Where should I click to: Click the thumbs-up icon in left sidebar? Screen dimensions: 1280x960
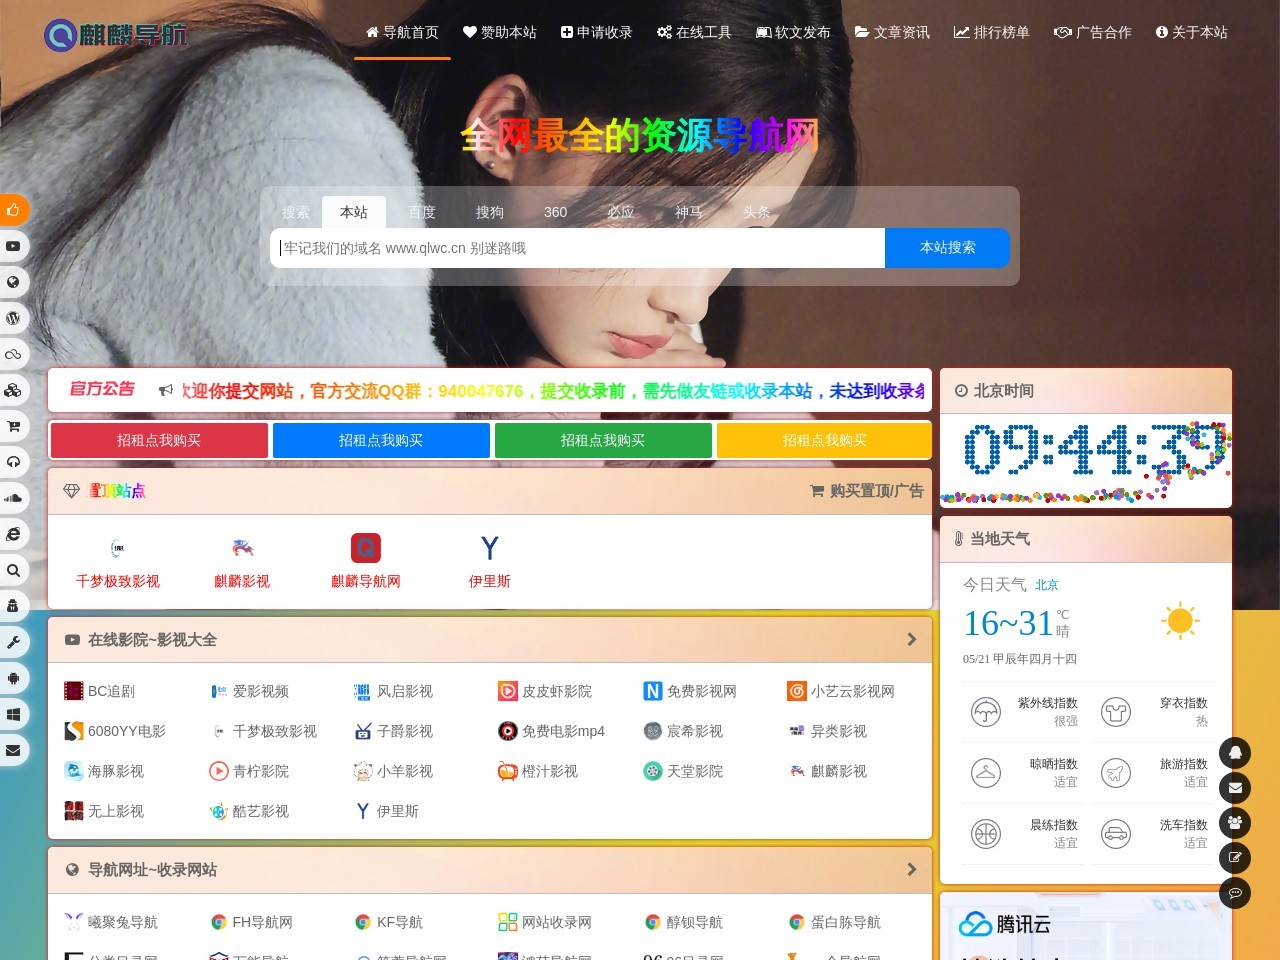[x=13, y=210]
